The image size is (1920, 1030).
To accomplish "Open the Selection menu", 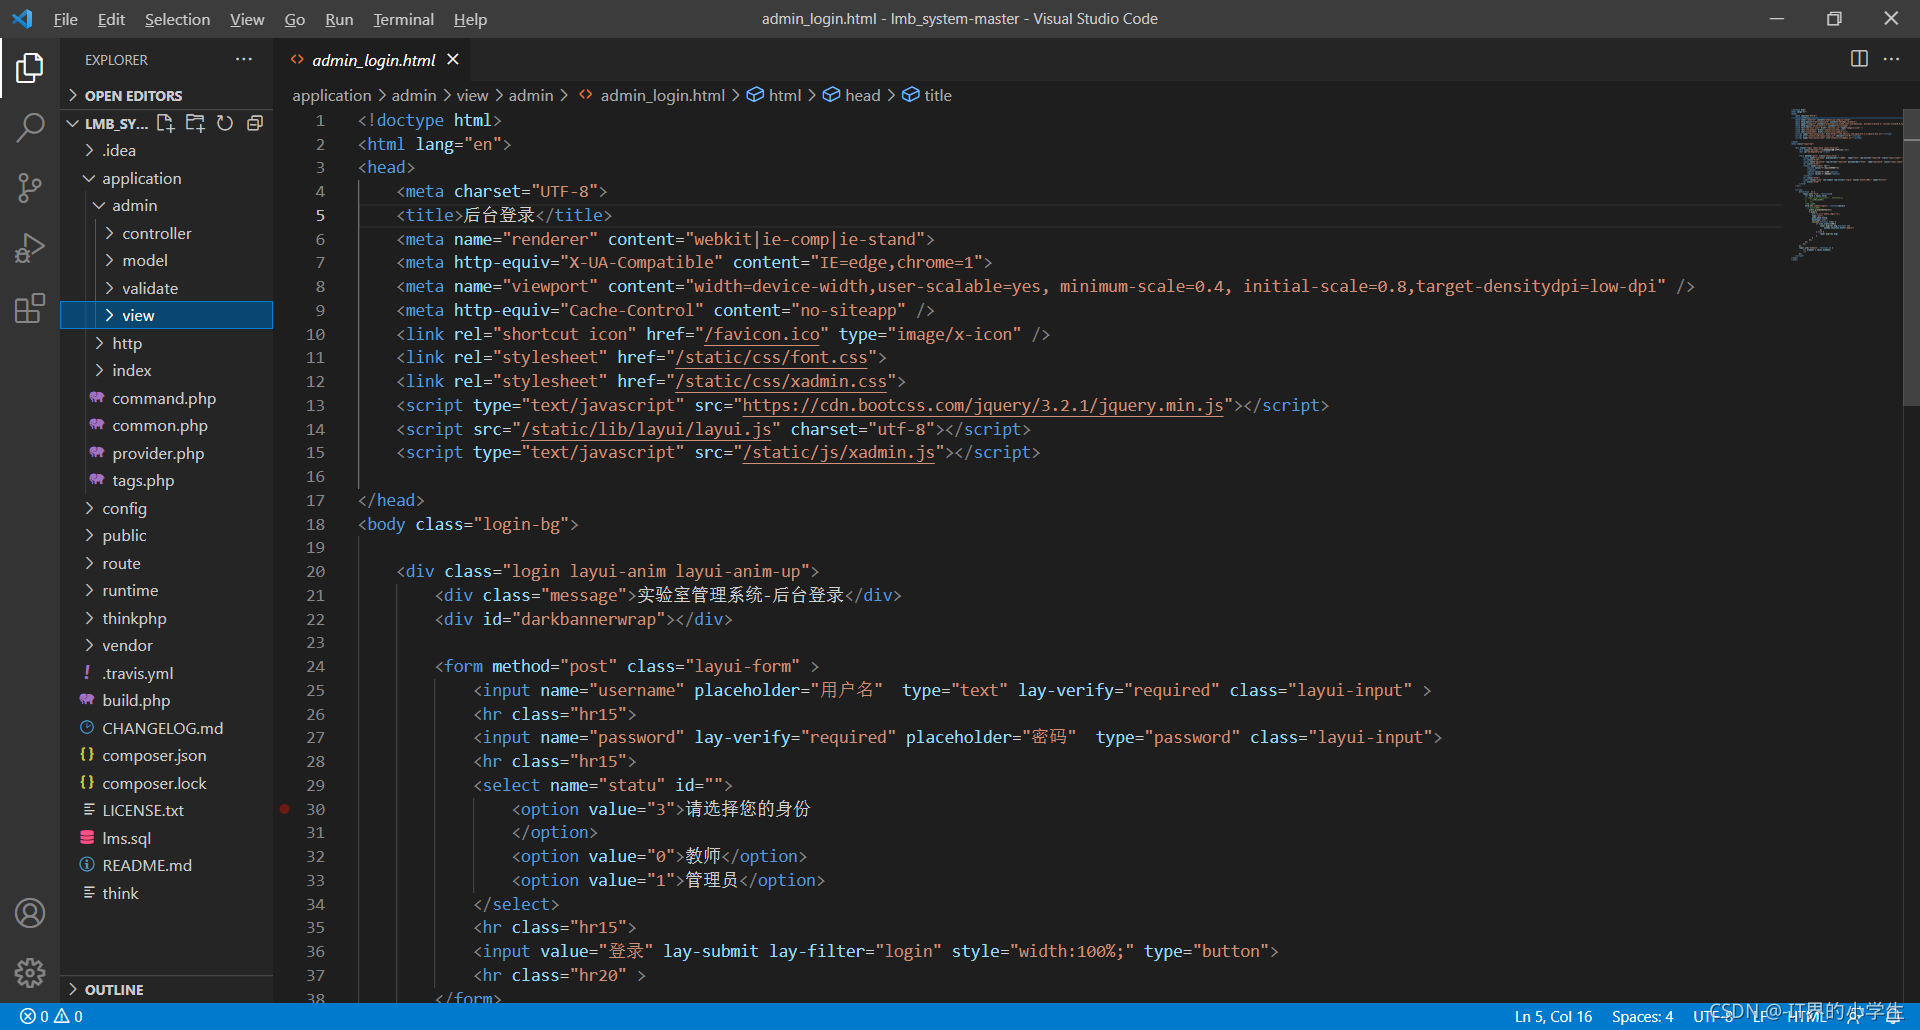I will tap(177, 19).
